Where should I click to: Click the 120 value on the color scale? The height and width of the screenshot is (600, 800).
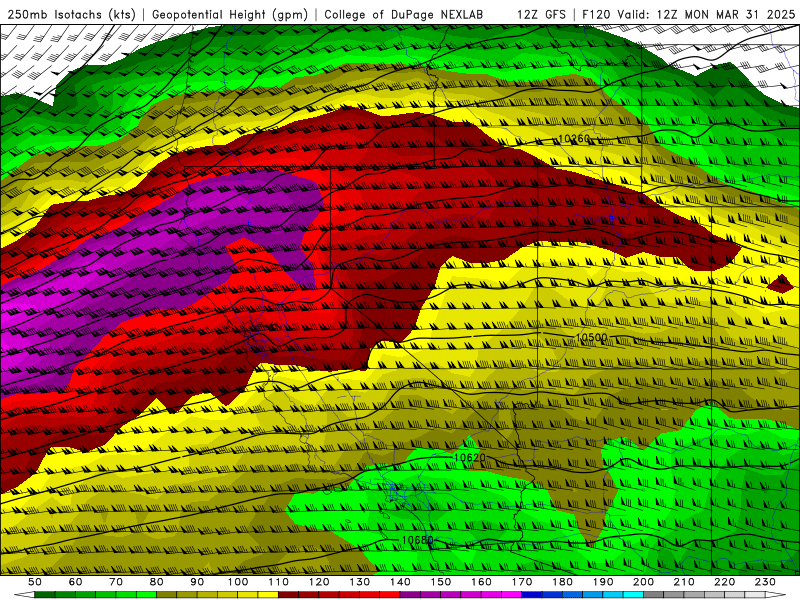(x=319, y=582)
